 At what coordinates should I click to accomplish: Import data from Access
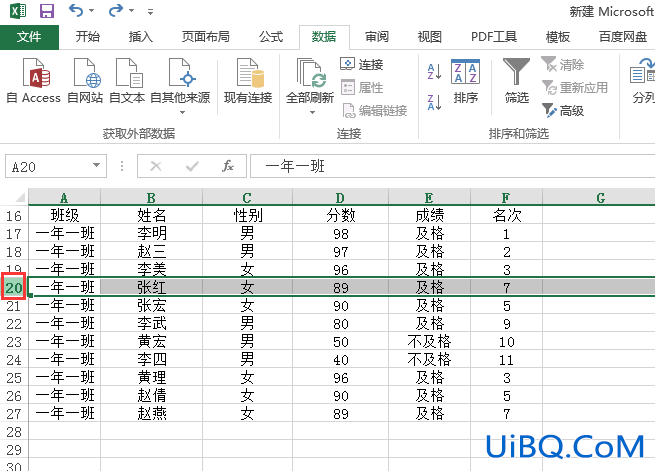click(x=34, y=81)
